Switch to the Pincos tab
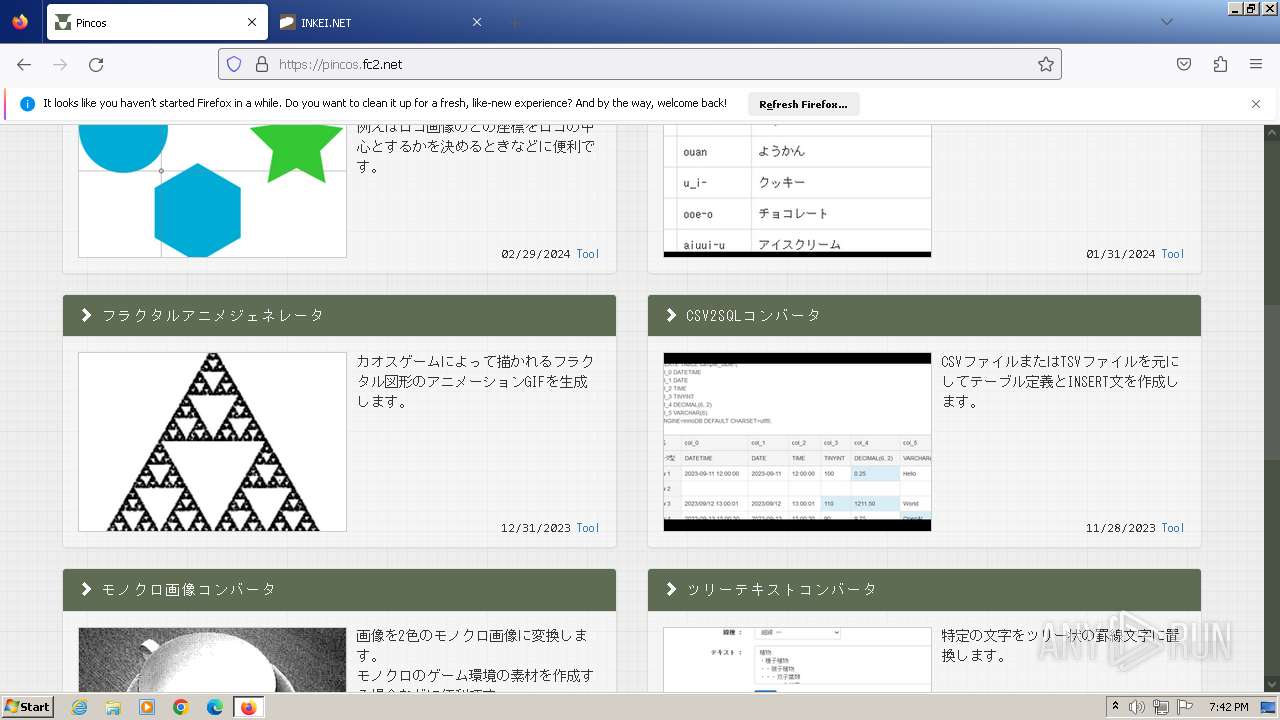The height and width of the screenshot is (720, 1280). point(157,22)
